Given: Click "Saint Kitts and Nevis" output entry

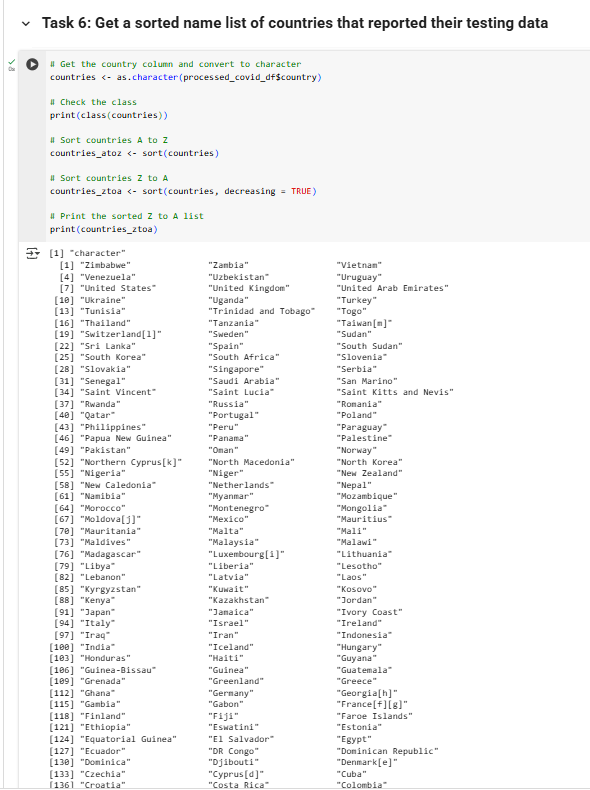Looking at the screenshot, I should point(395,392).
